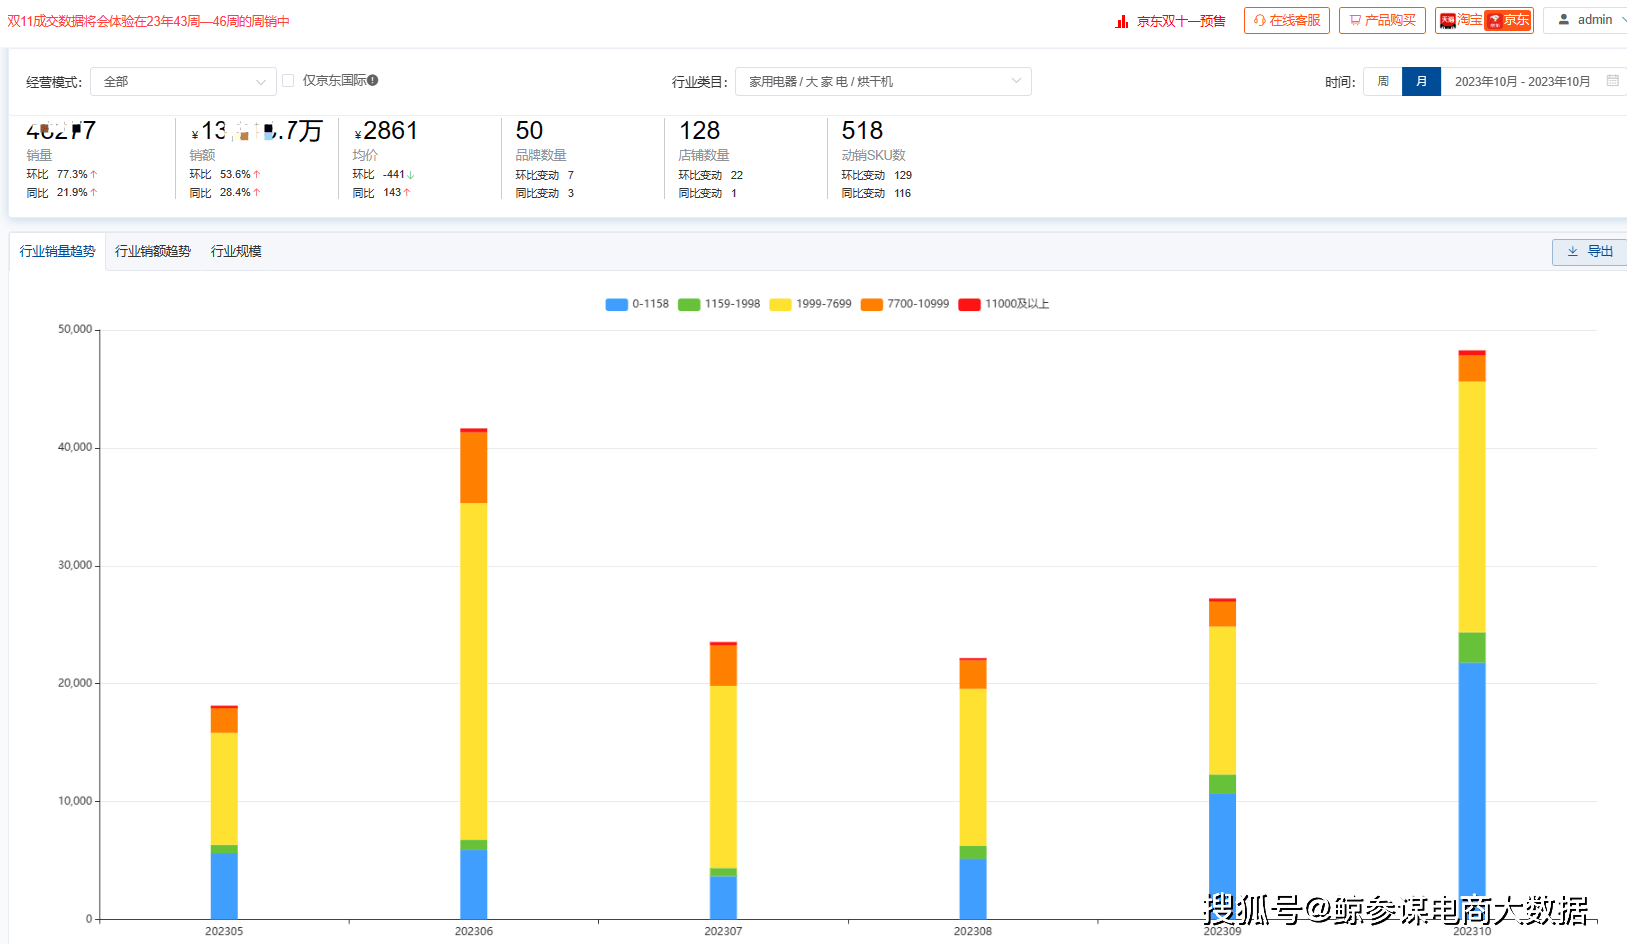Click the admin user avatar icon
Viewport: 1627px width, 944px height.
tap(1563, 19)
